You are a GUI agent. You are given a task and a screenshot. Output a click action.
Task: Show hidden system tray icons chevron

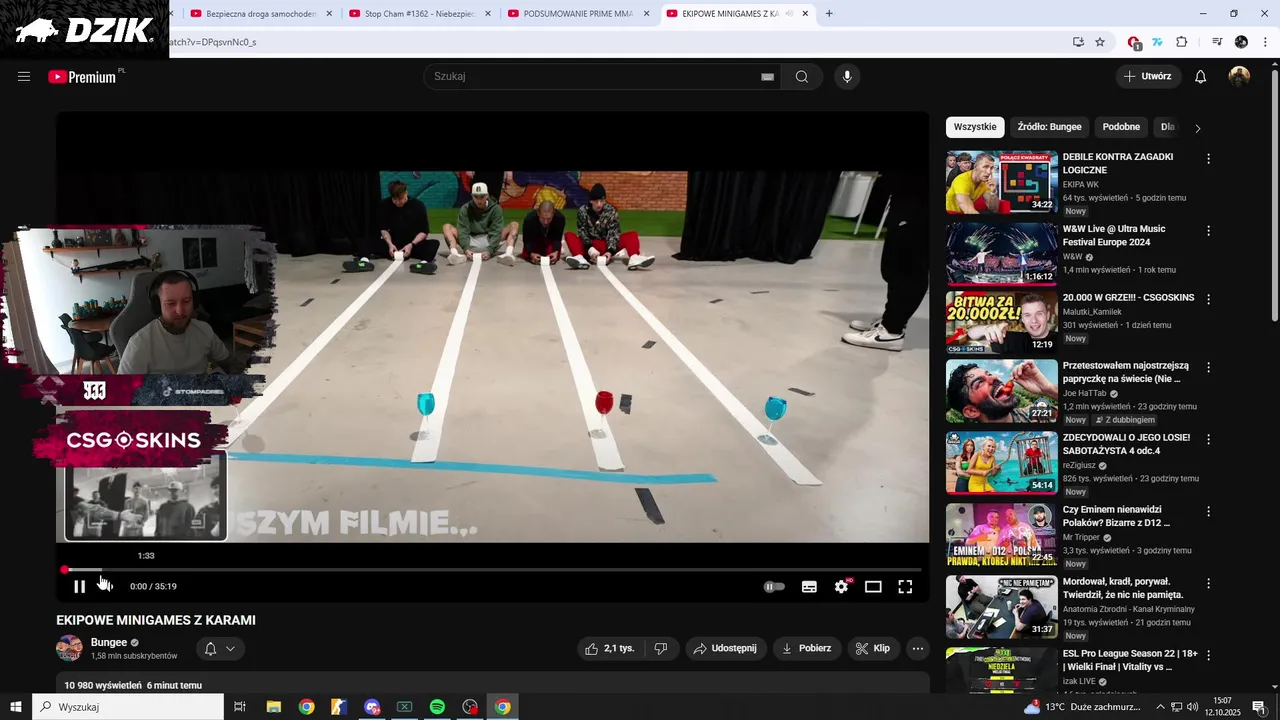pyautogui.click(x=1160, y=707)
